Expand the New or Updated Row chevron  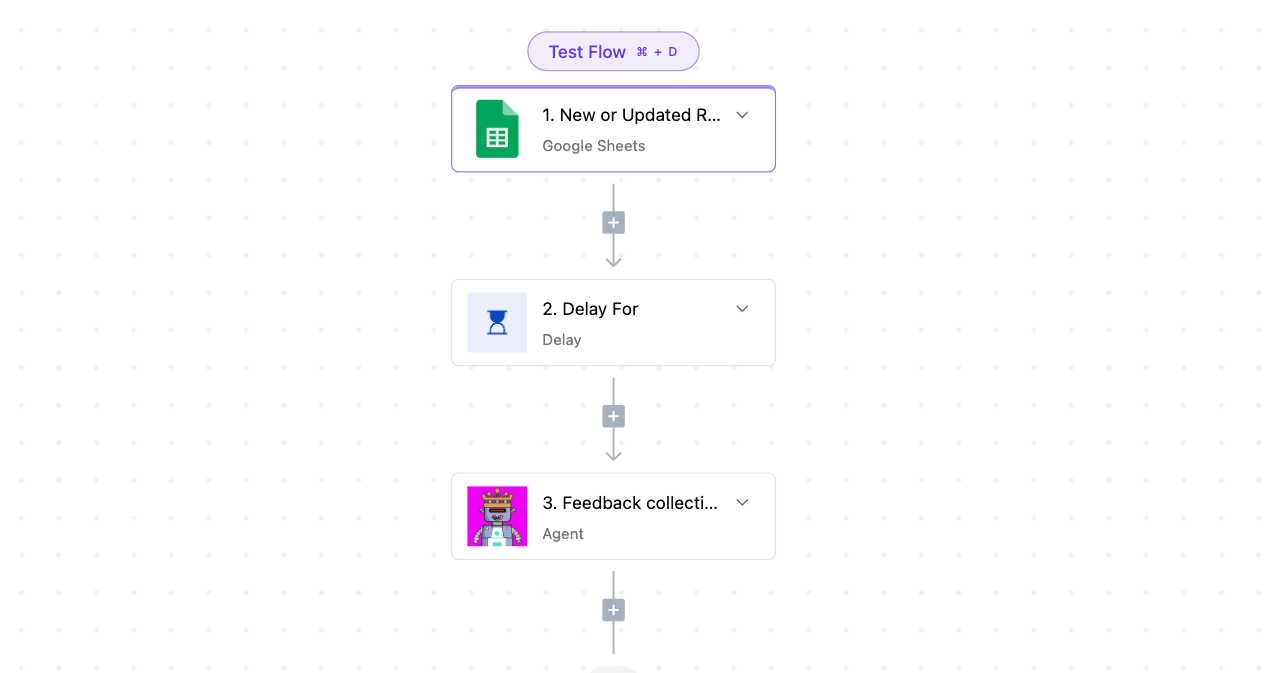[742, 115]
